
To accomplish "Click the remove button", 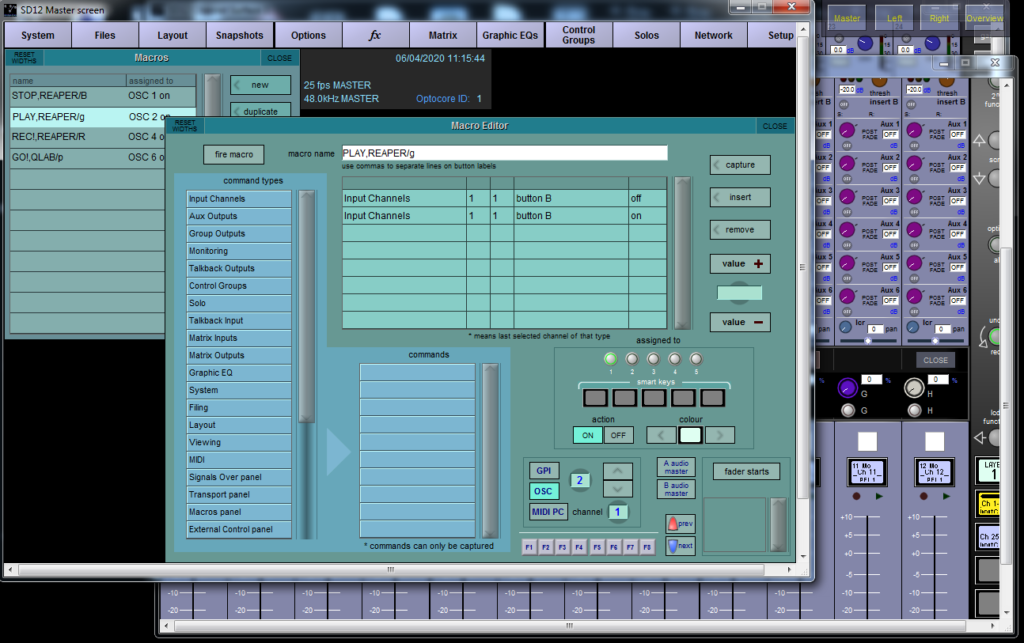I will coord(740,230).
